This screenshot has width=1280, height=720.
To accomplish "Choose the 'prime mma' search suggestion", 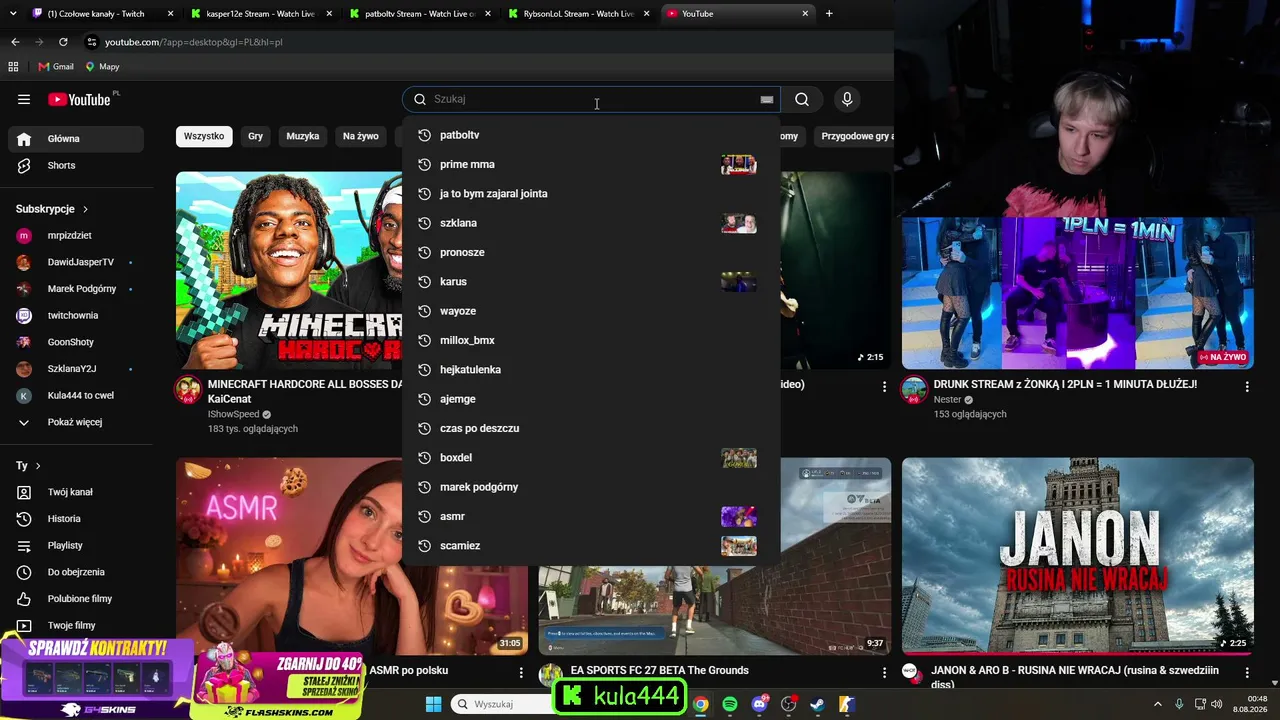I will [591, 164].
